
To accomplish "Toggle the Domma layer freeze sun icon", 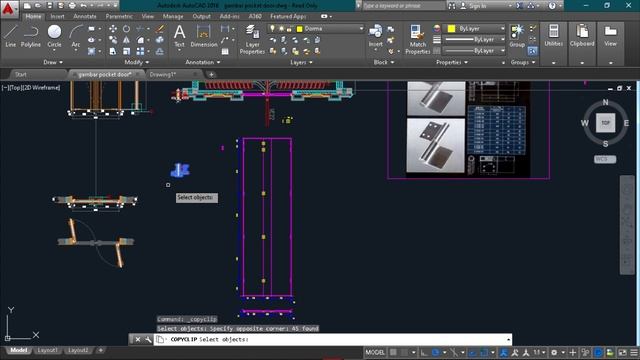I will point(281,29).
